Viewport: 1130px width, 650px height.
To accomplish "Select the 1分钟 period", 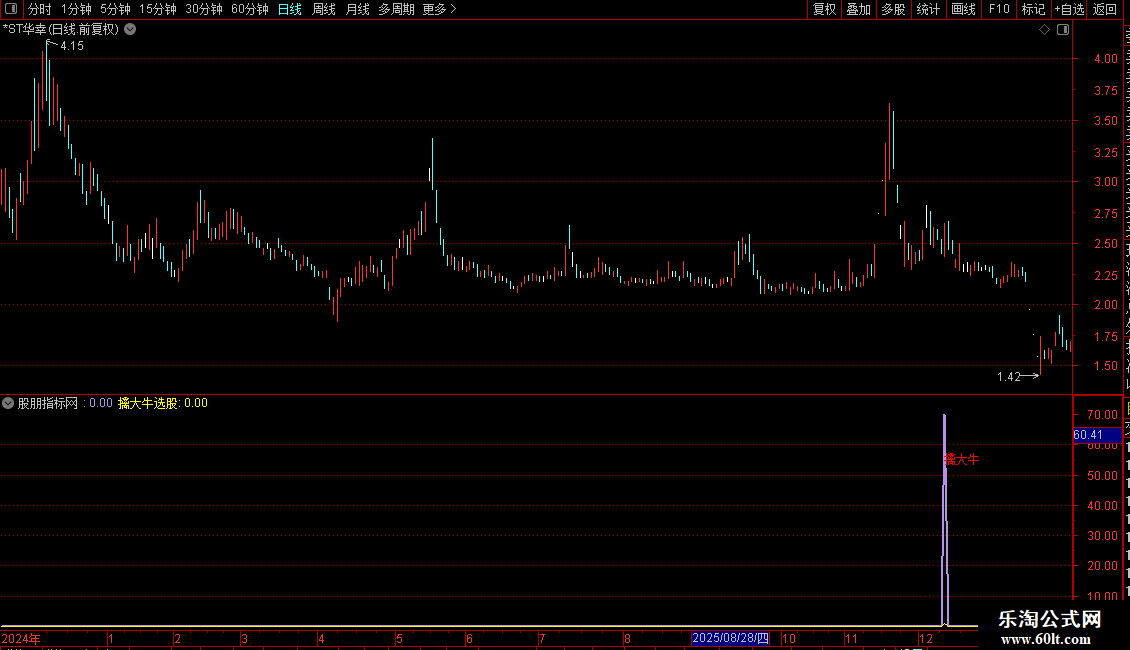I will coord(76,9).
